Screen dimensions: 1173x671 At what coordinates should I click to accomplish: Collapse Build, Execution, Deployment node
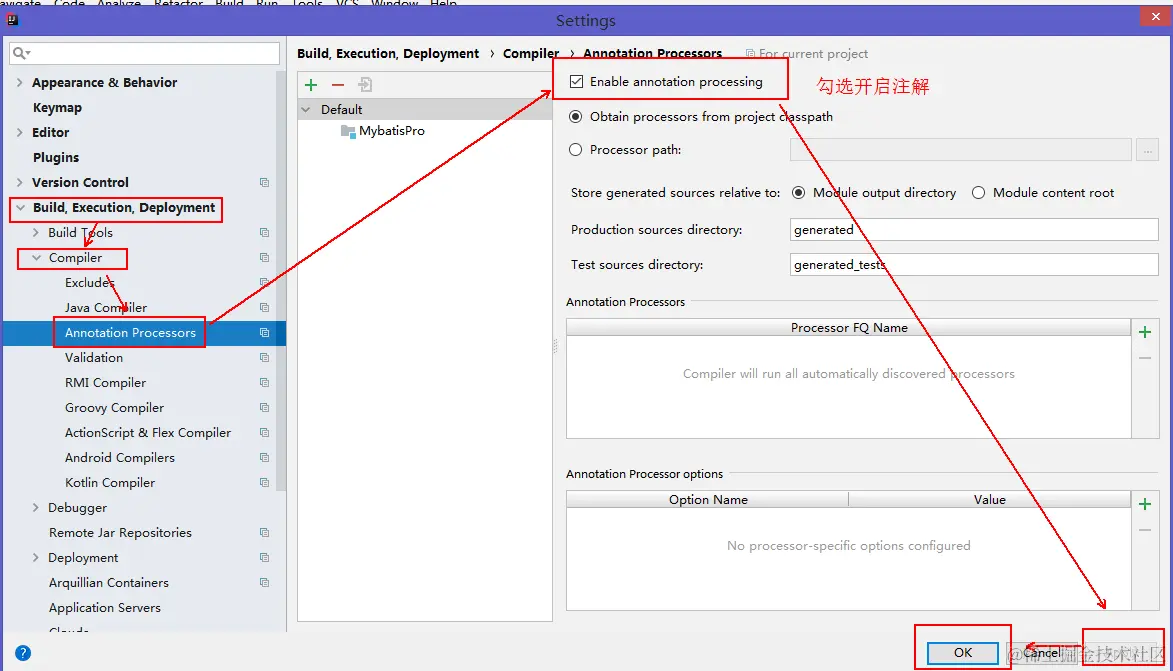pyautogui.click(x=20, y=208)
